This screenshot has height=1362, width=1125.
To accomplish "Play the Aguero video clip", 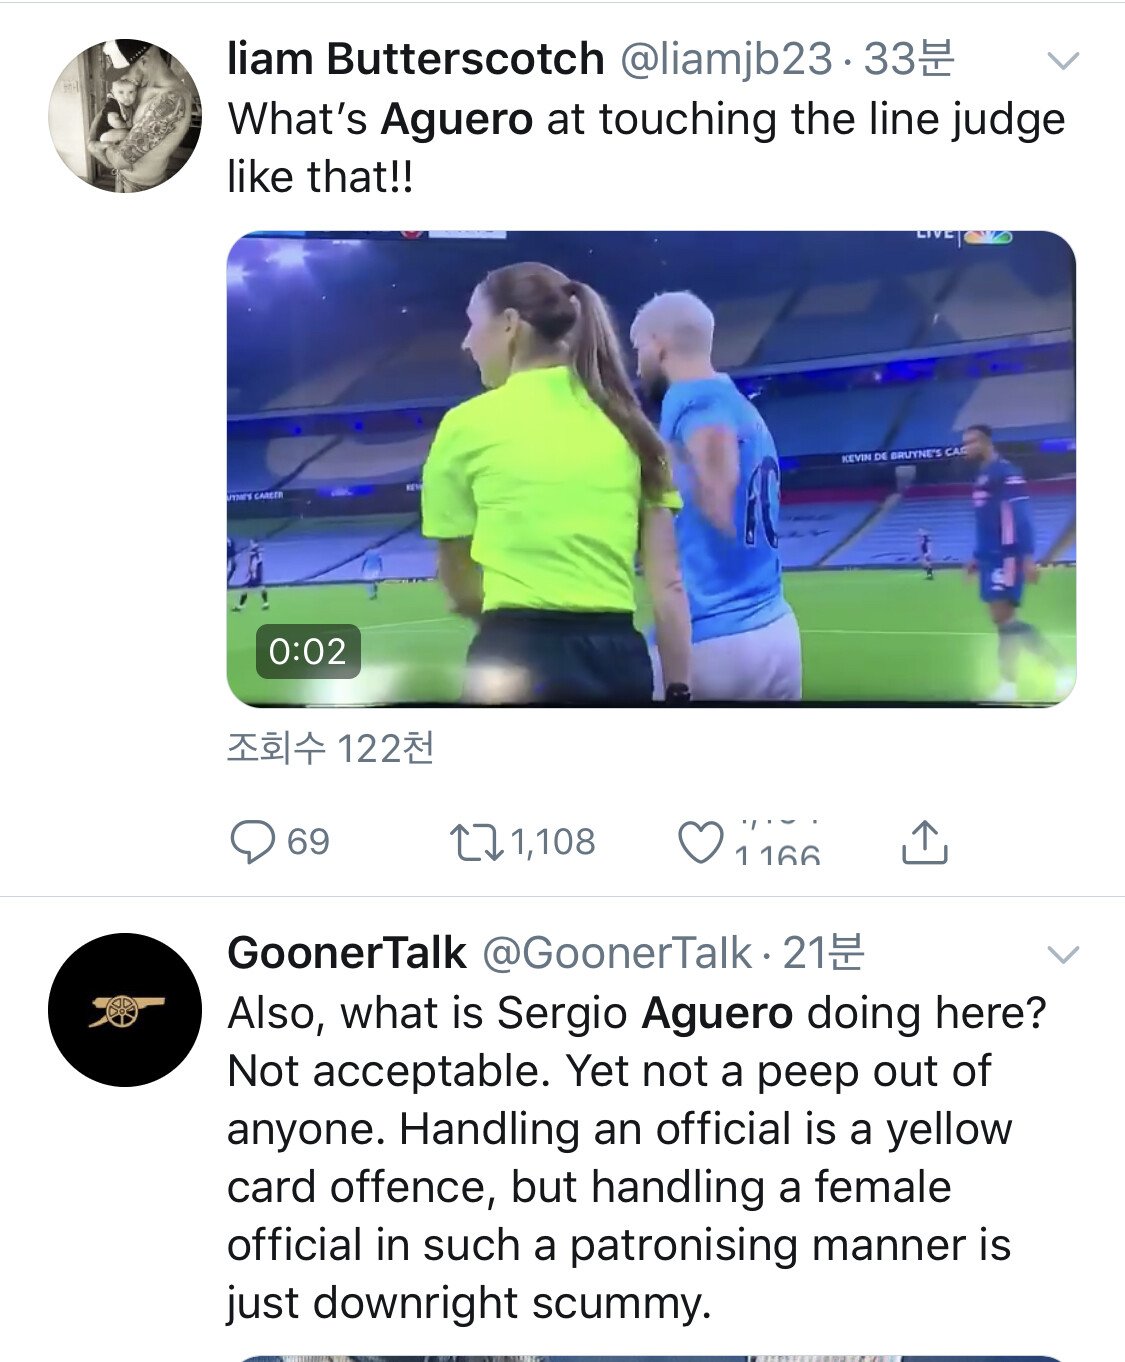I will pos(651,468).
